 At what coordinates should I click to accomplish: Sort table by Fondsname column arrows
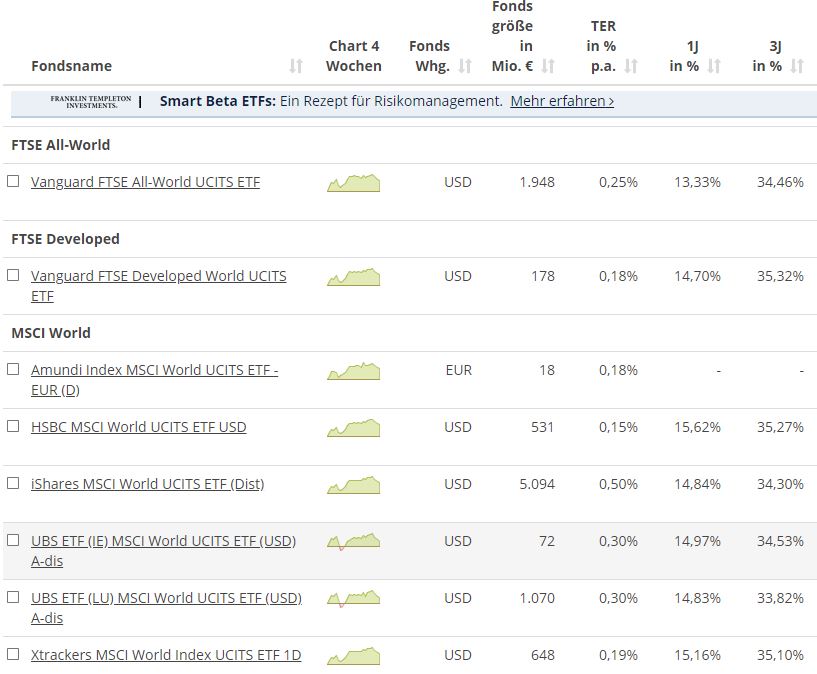click(295, 66)
